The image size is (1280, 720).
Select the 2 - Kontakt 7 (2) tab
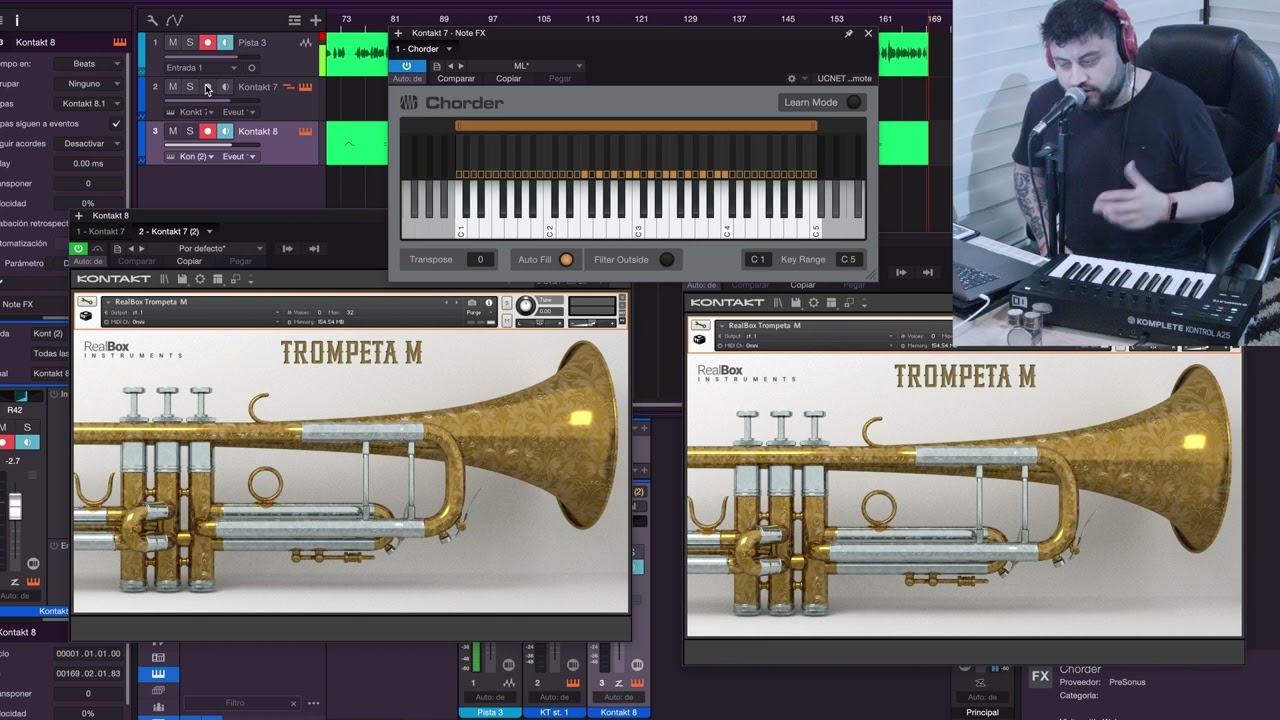[x=169, y=231]
